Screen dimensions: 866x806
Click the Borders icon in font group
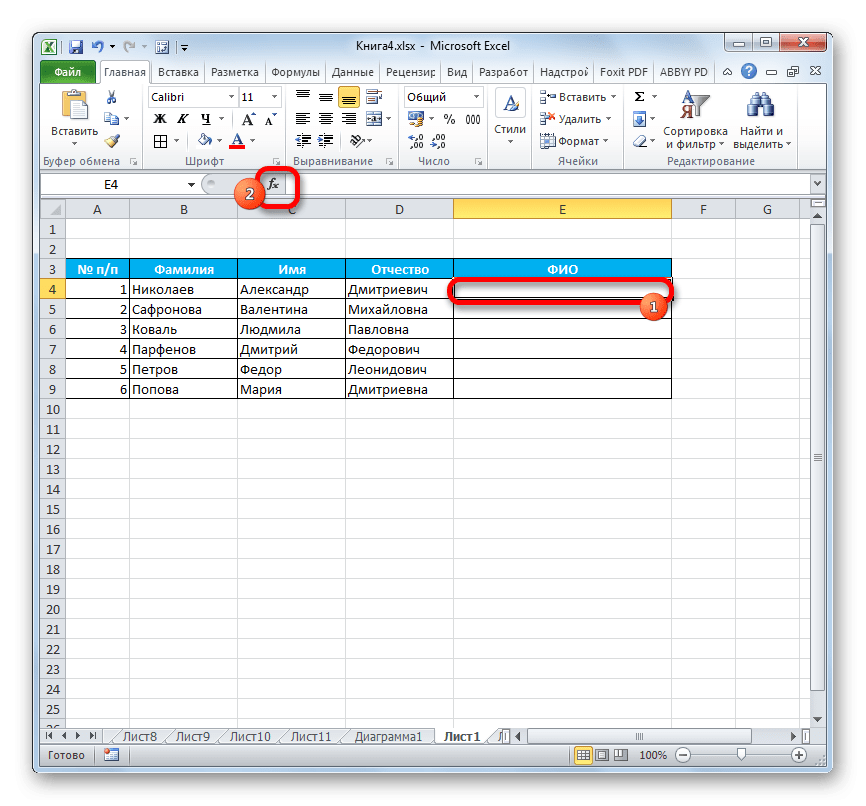[160, 141]
